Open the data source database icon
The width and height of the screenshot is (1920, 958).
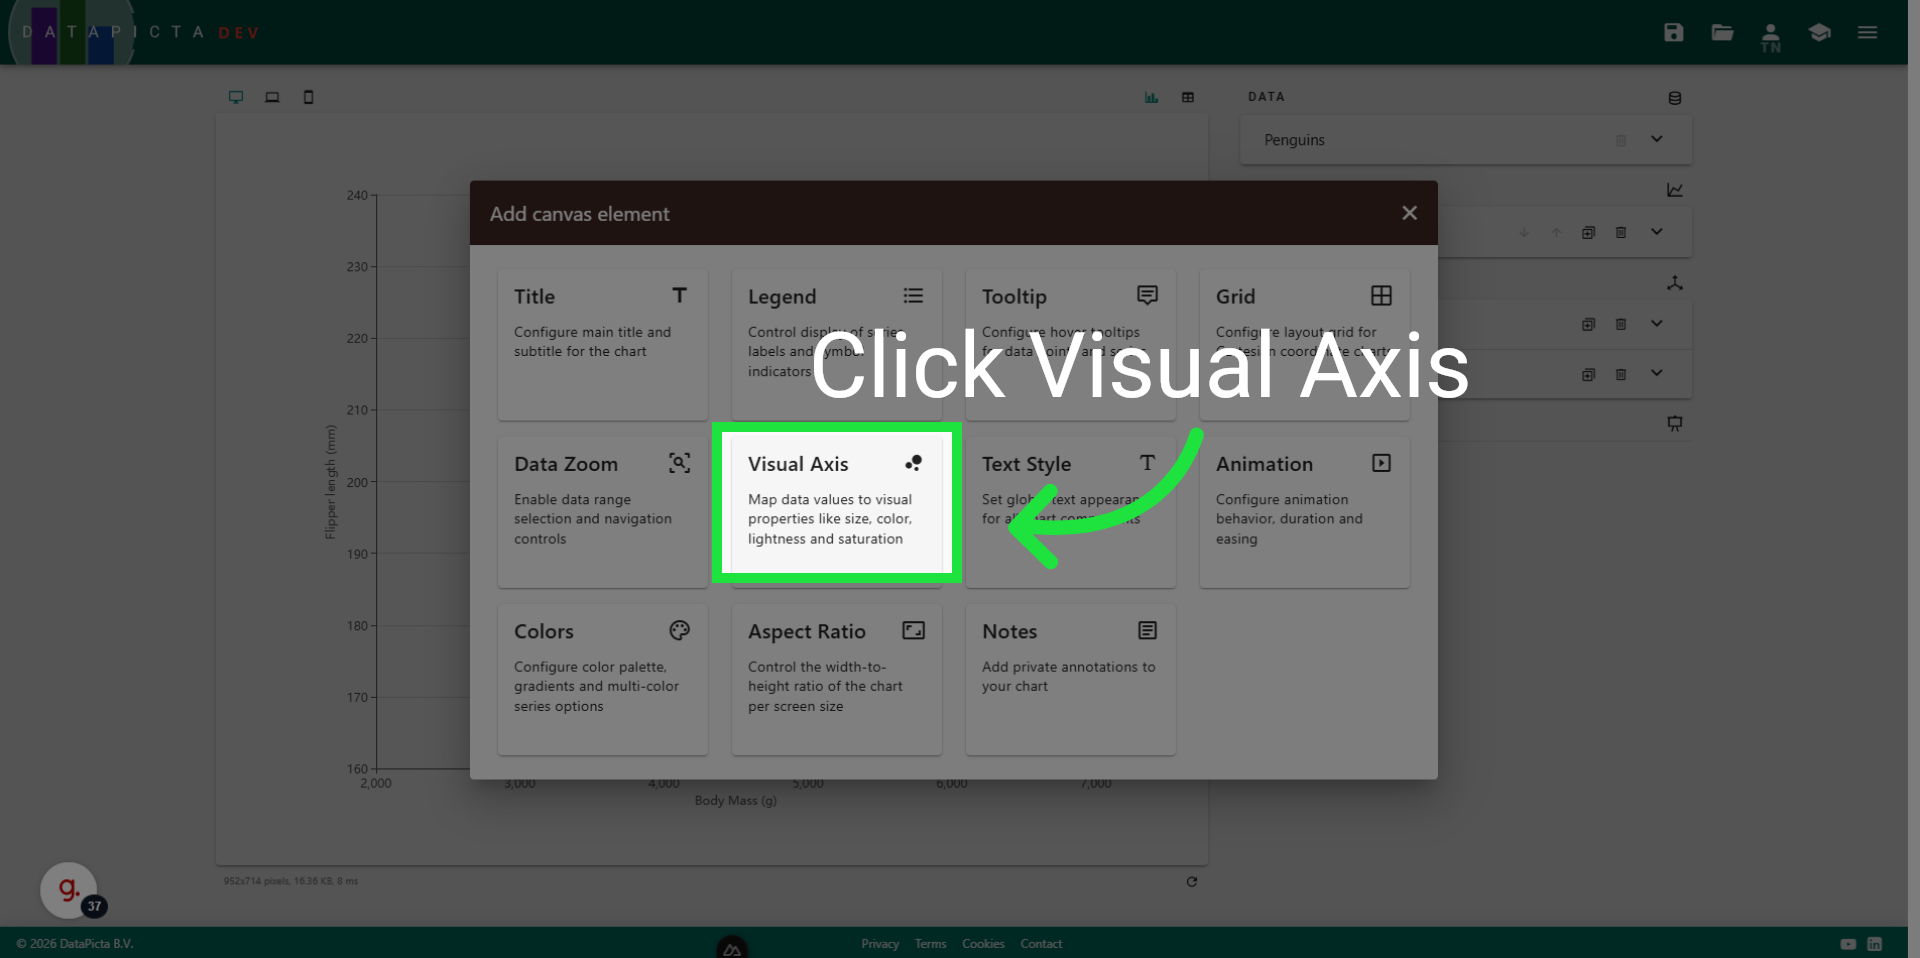click(1675, 97)
